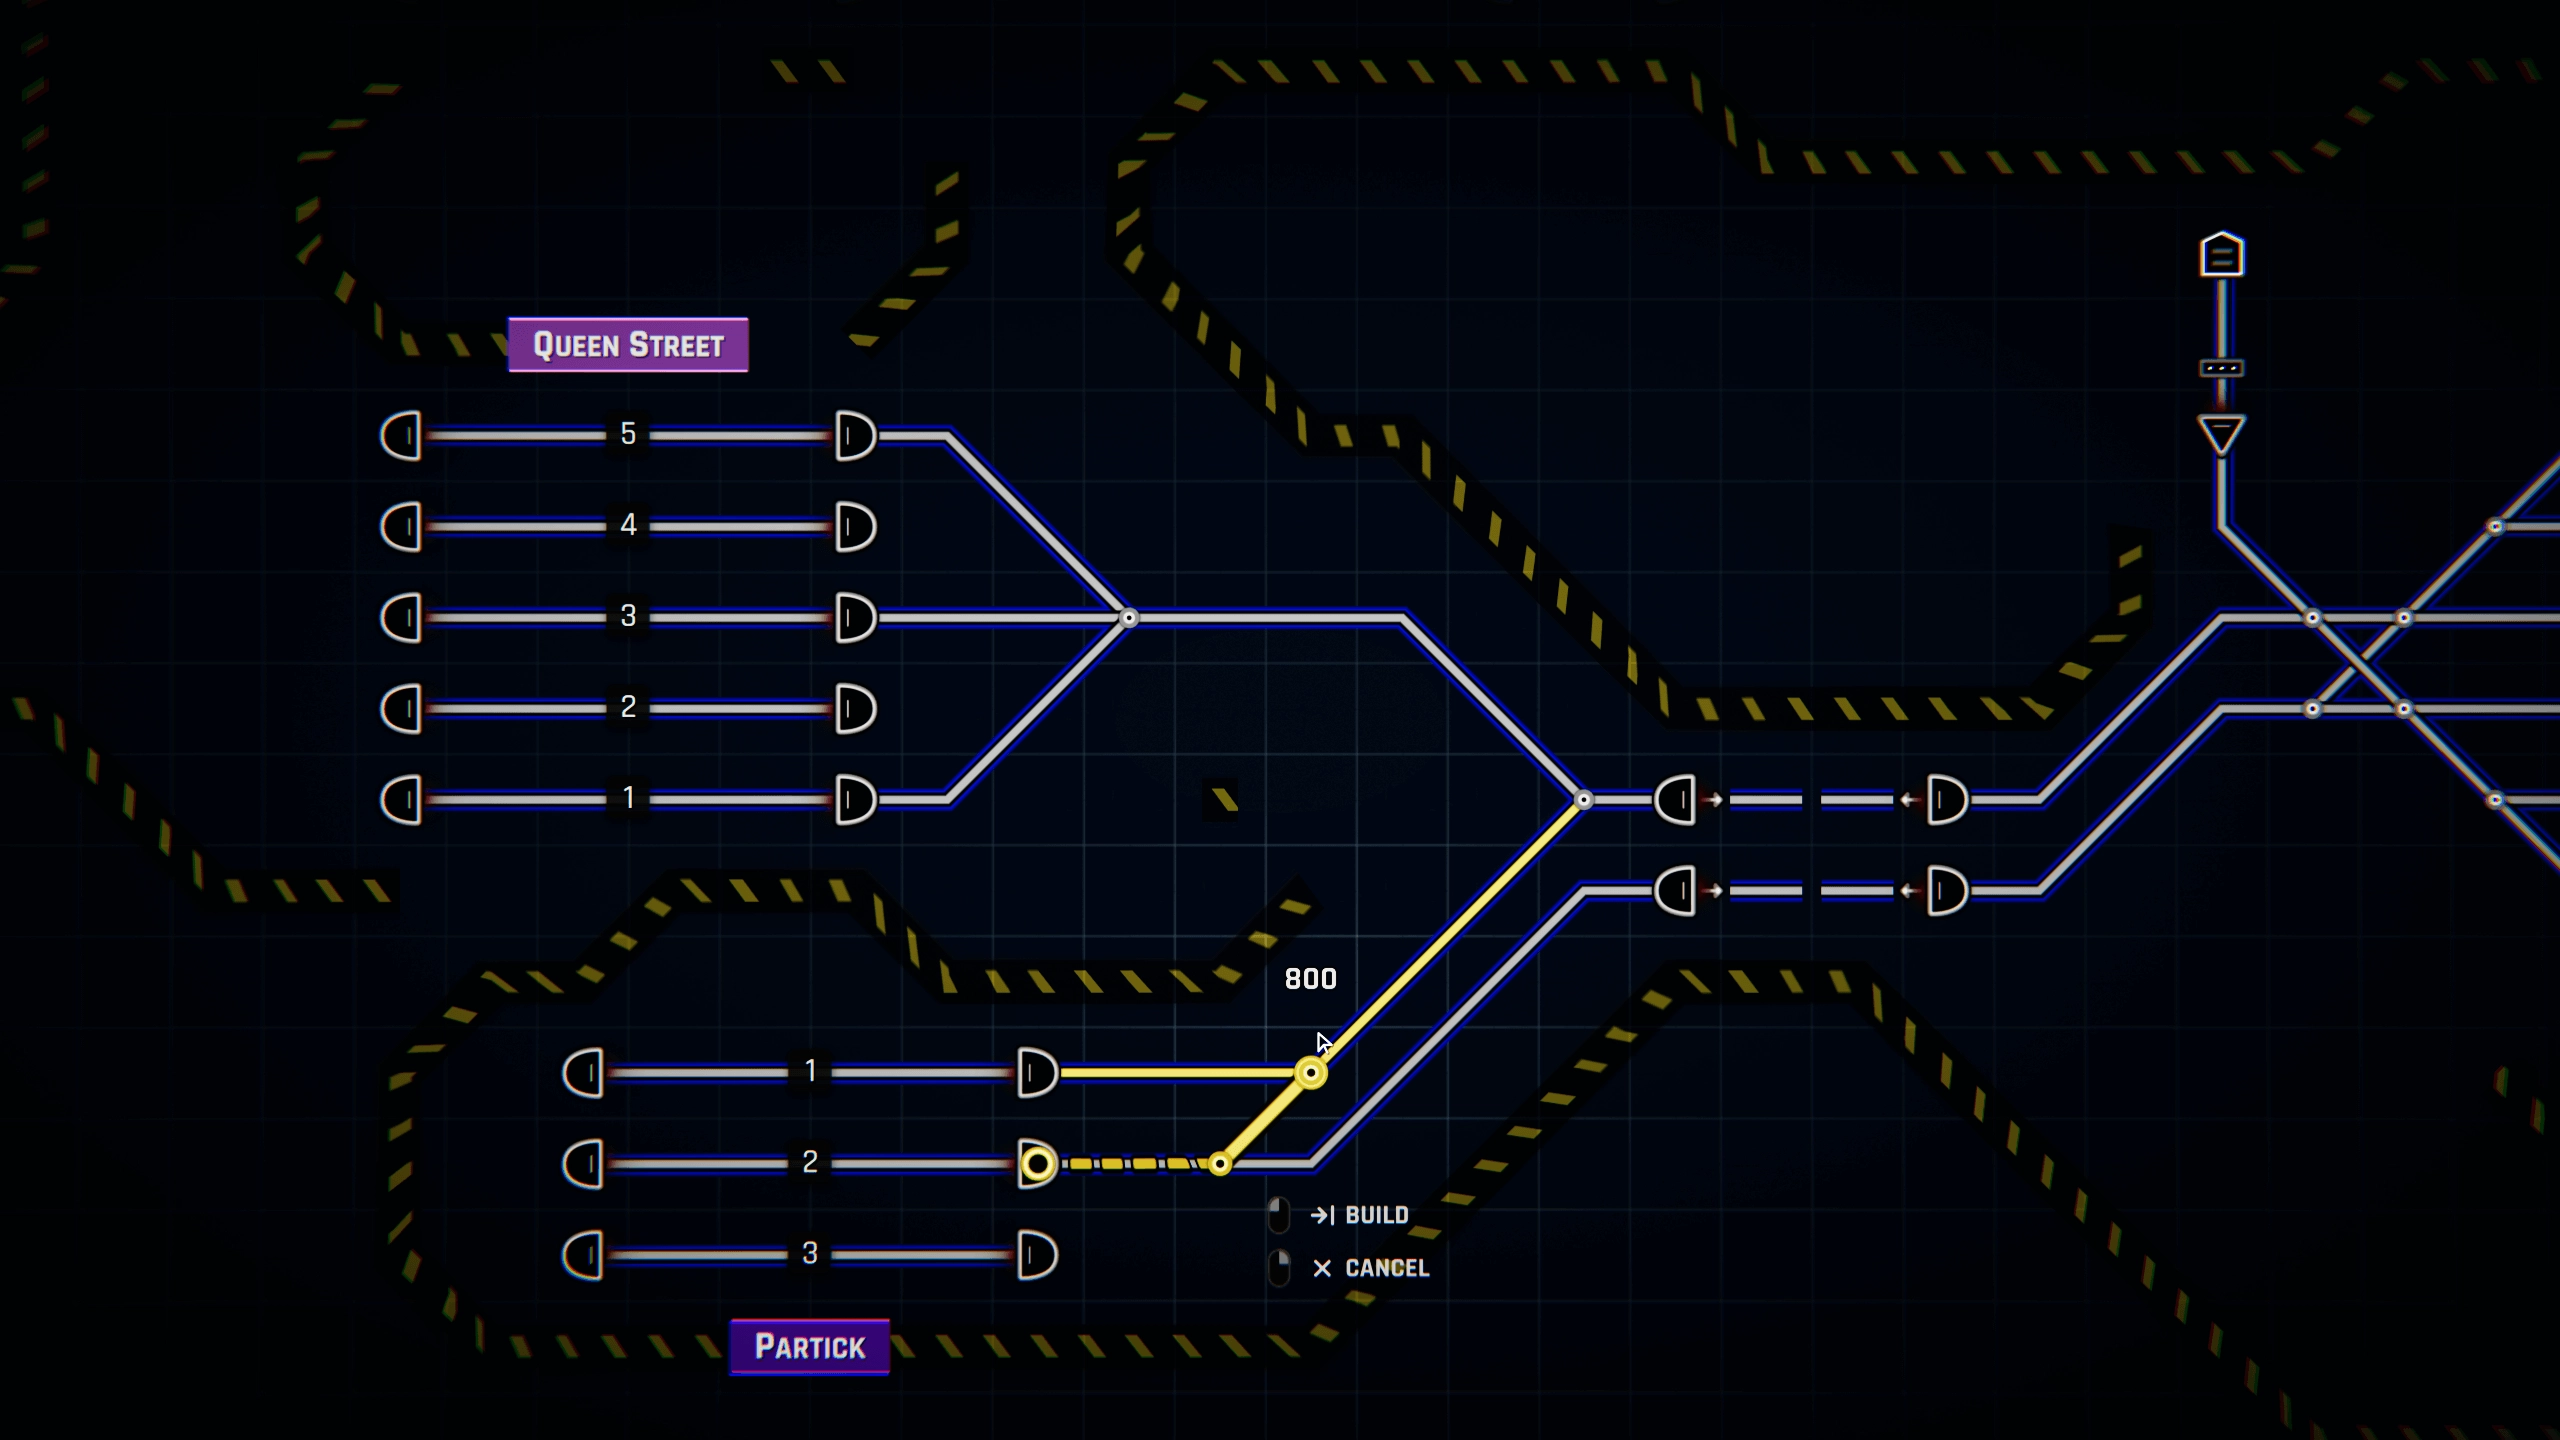Viewport: 2560px width, 1440px height.
Task: Click upper tunnel left portal signal
Action: click(x=1676, y=800)
